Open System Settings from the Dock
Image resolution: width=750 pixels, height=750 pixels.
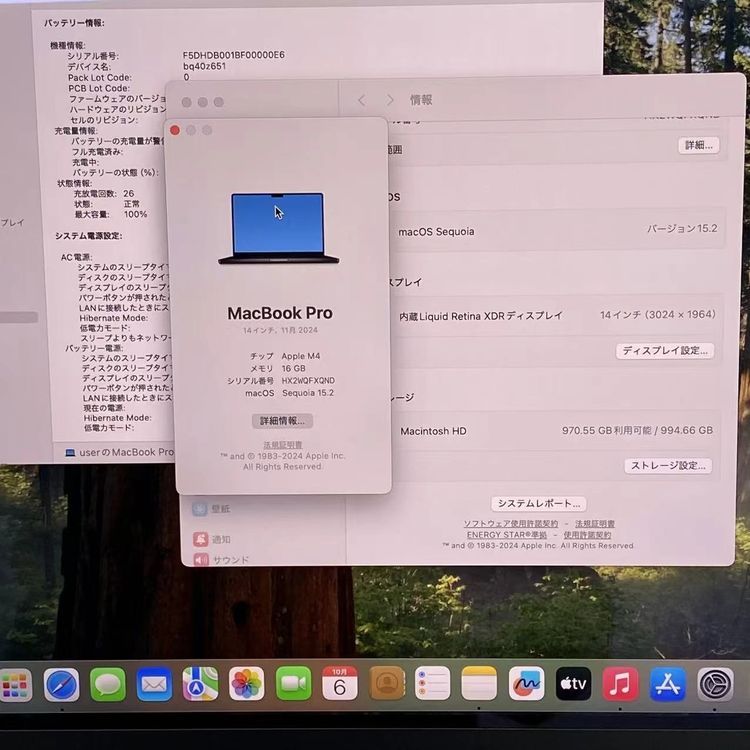click(715, 684)
